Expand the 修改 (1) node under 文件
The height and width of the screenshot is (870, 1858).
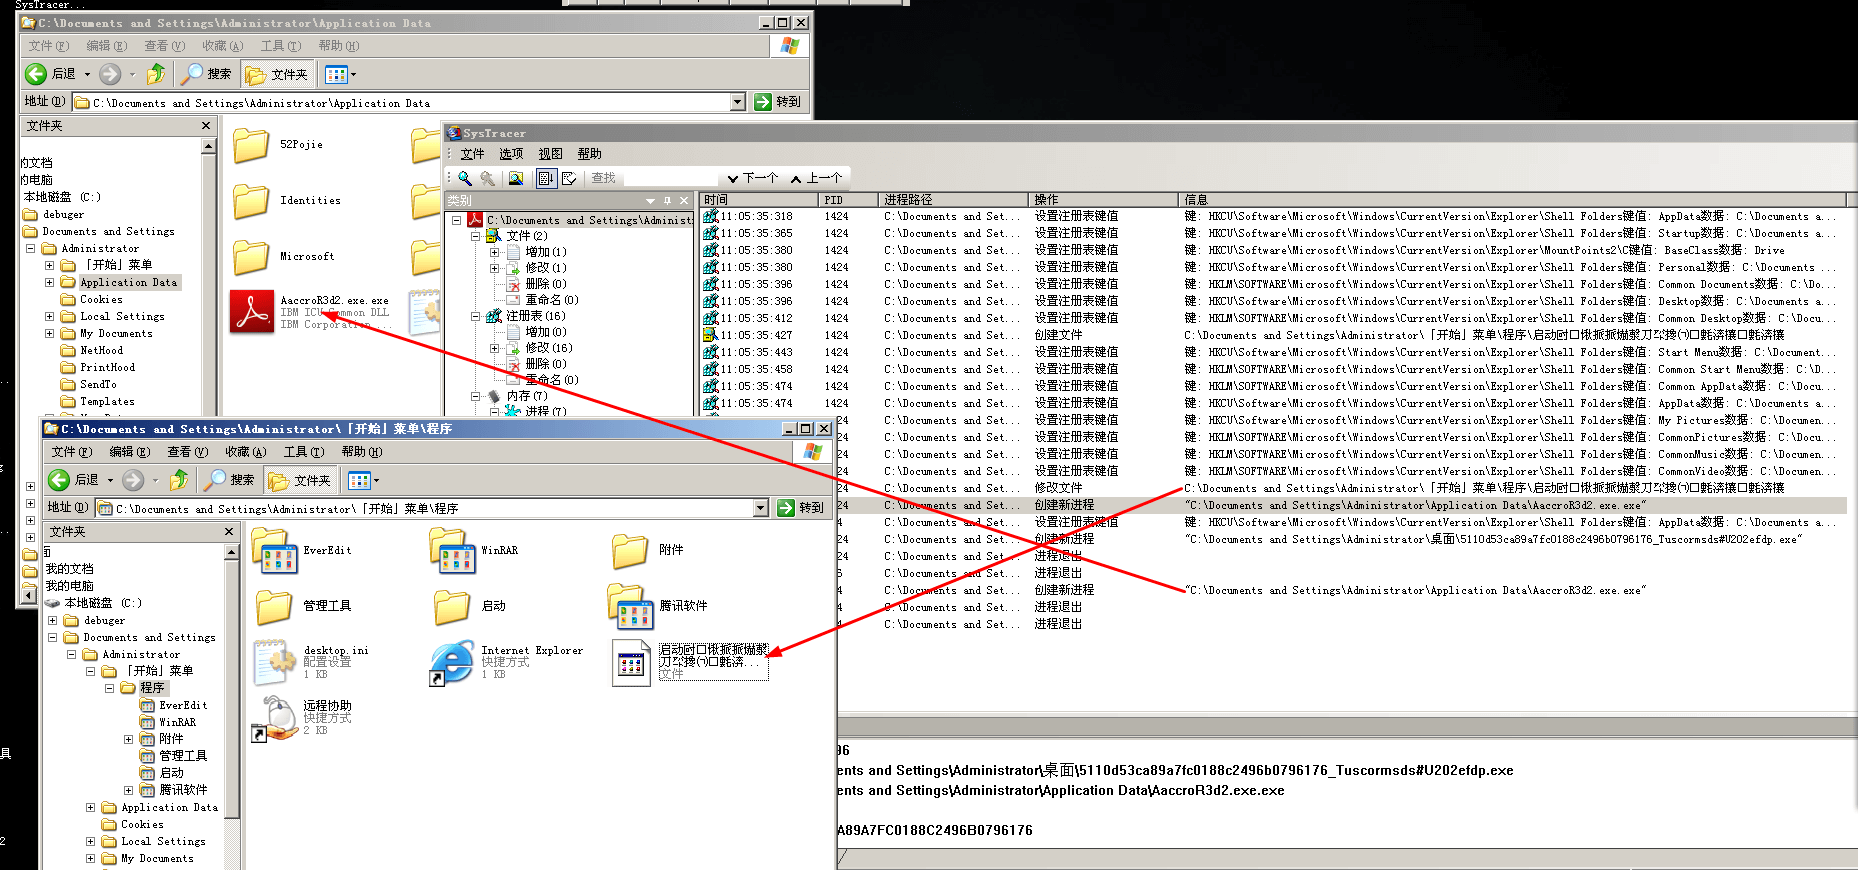tap(494, 268)
